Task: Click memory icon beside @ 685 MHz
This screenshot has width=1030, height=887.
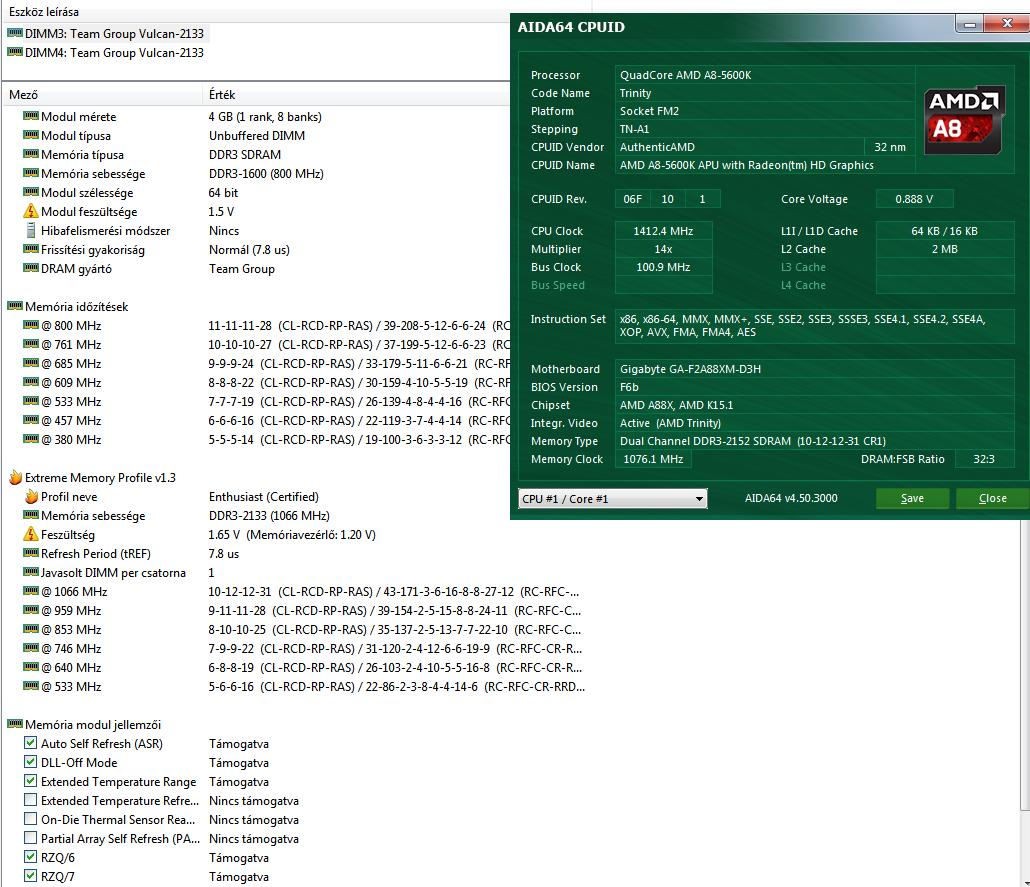Action: (x=31, y=363)
